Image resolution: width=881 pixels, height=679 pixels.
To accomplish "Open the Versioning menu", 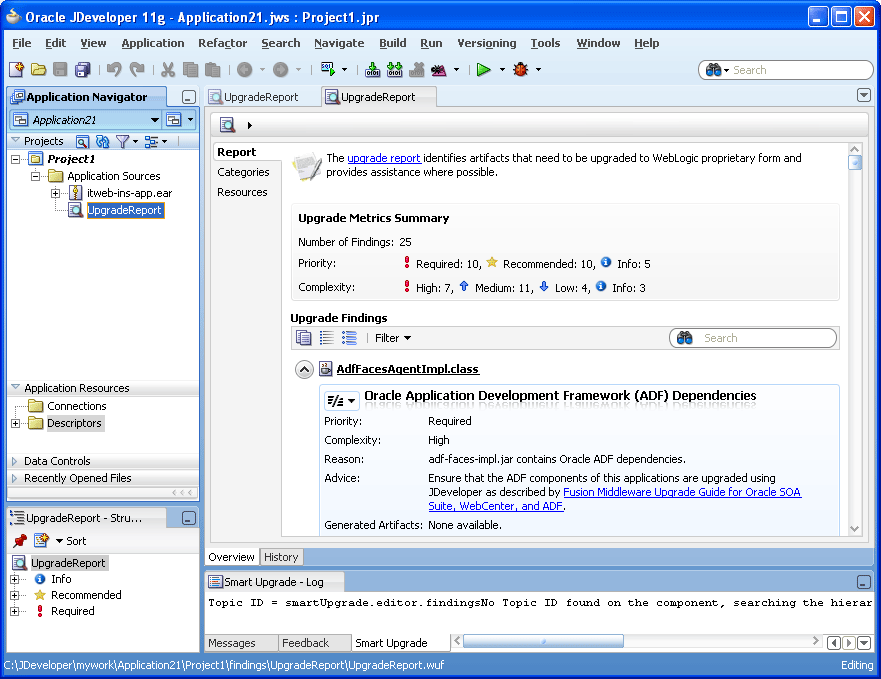I will click(487, 43).
